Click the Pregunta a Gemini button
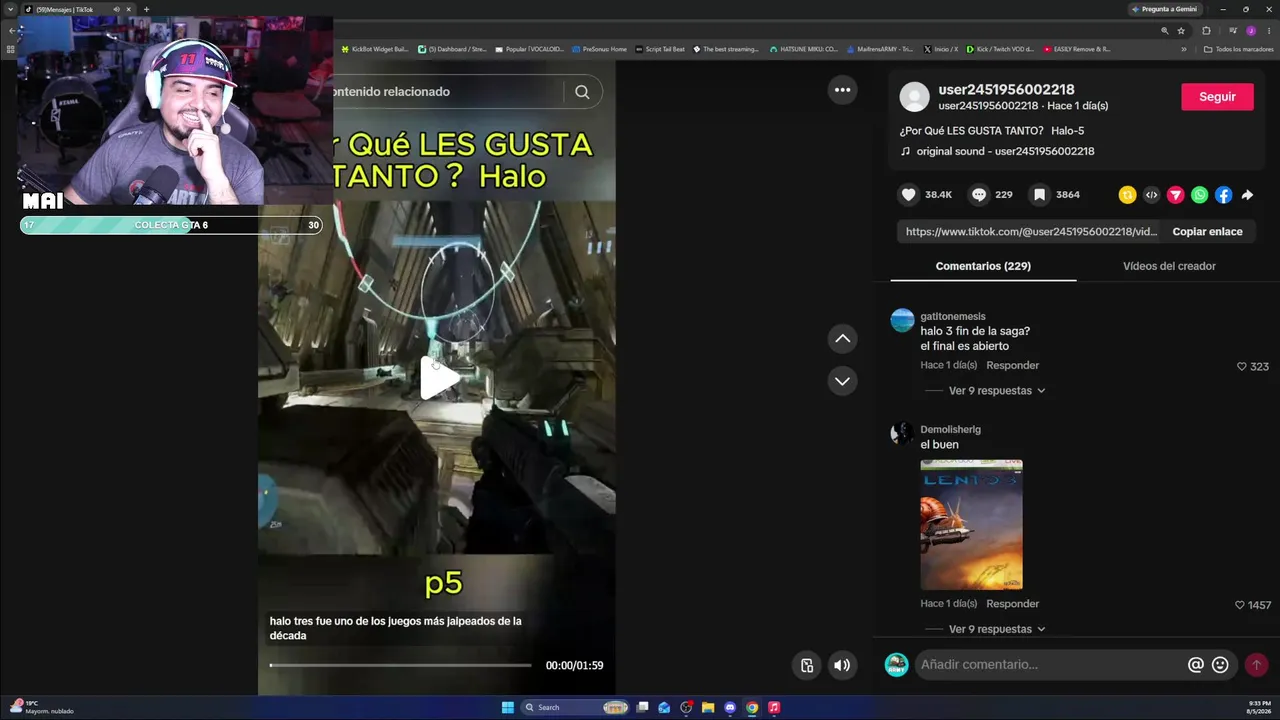The image size is (1280, 720). (x=1163, y=9)
